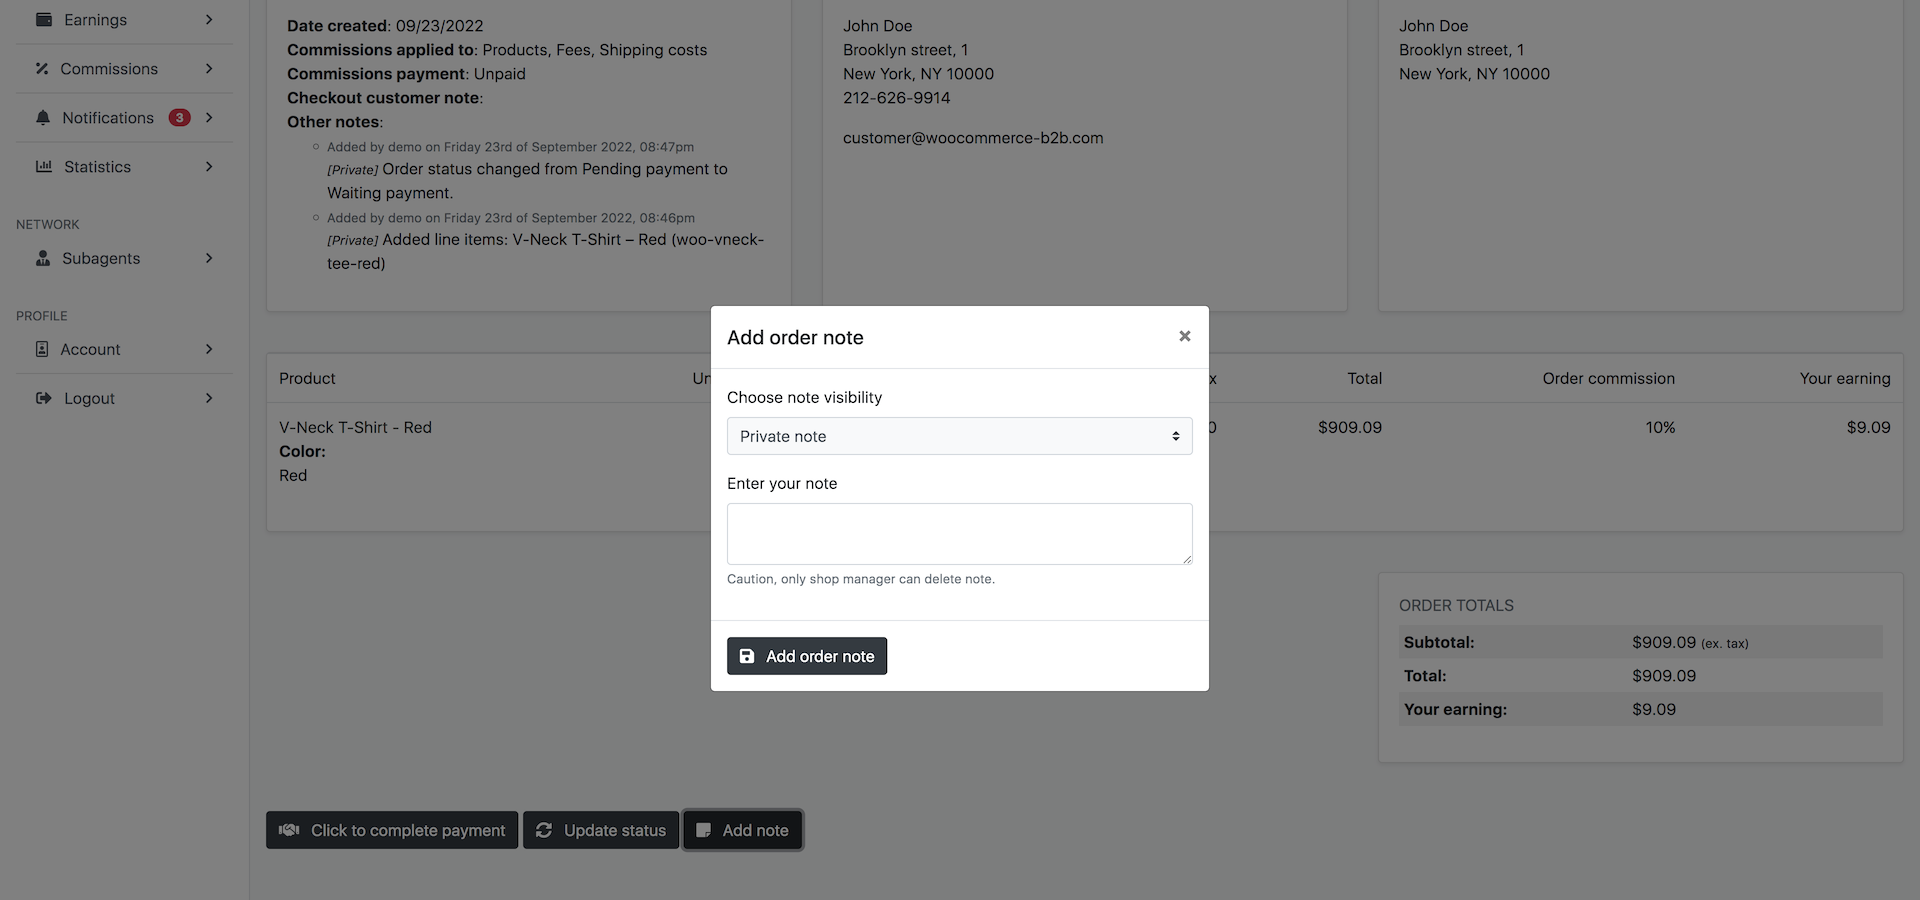Click the Subagents user icon
This screenshot has height=900, width=1920.
coord(43,258)
